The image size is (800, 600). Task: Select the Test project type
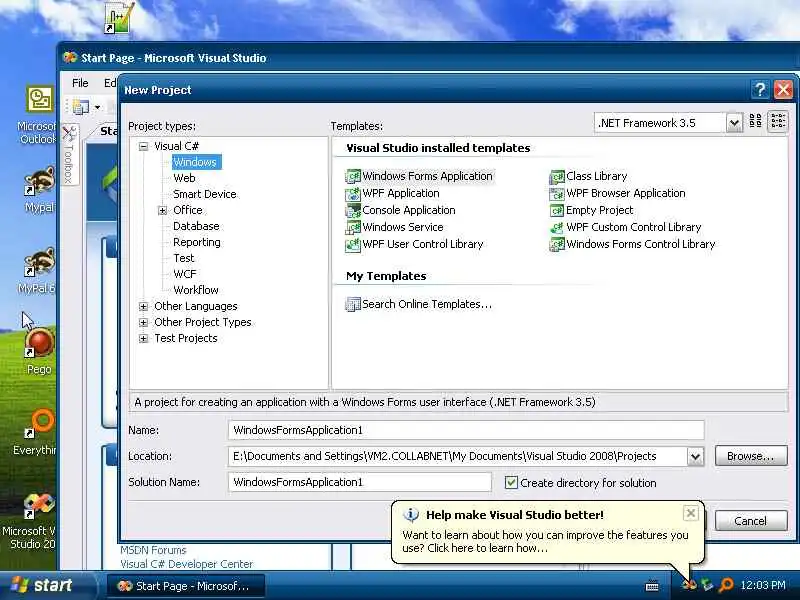point(184,258)
